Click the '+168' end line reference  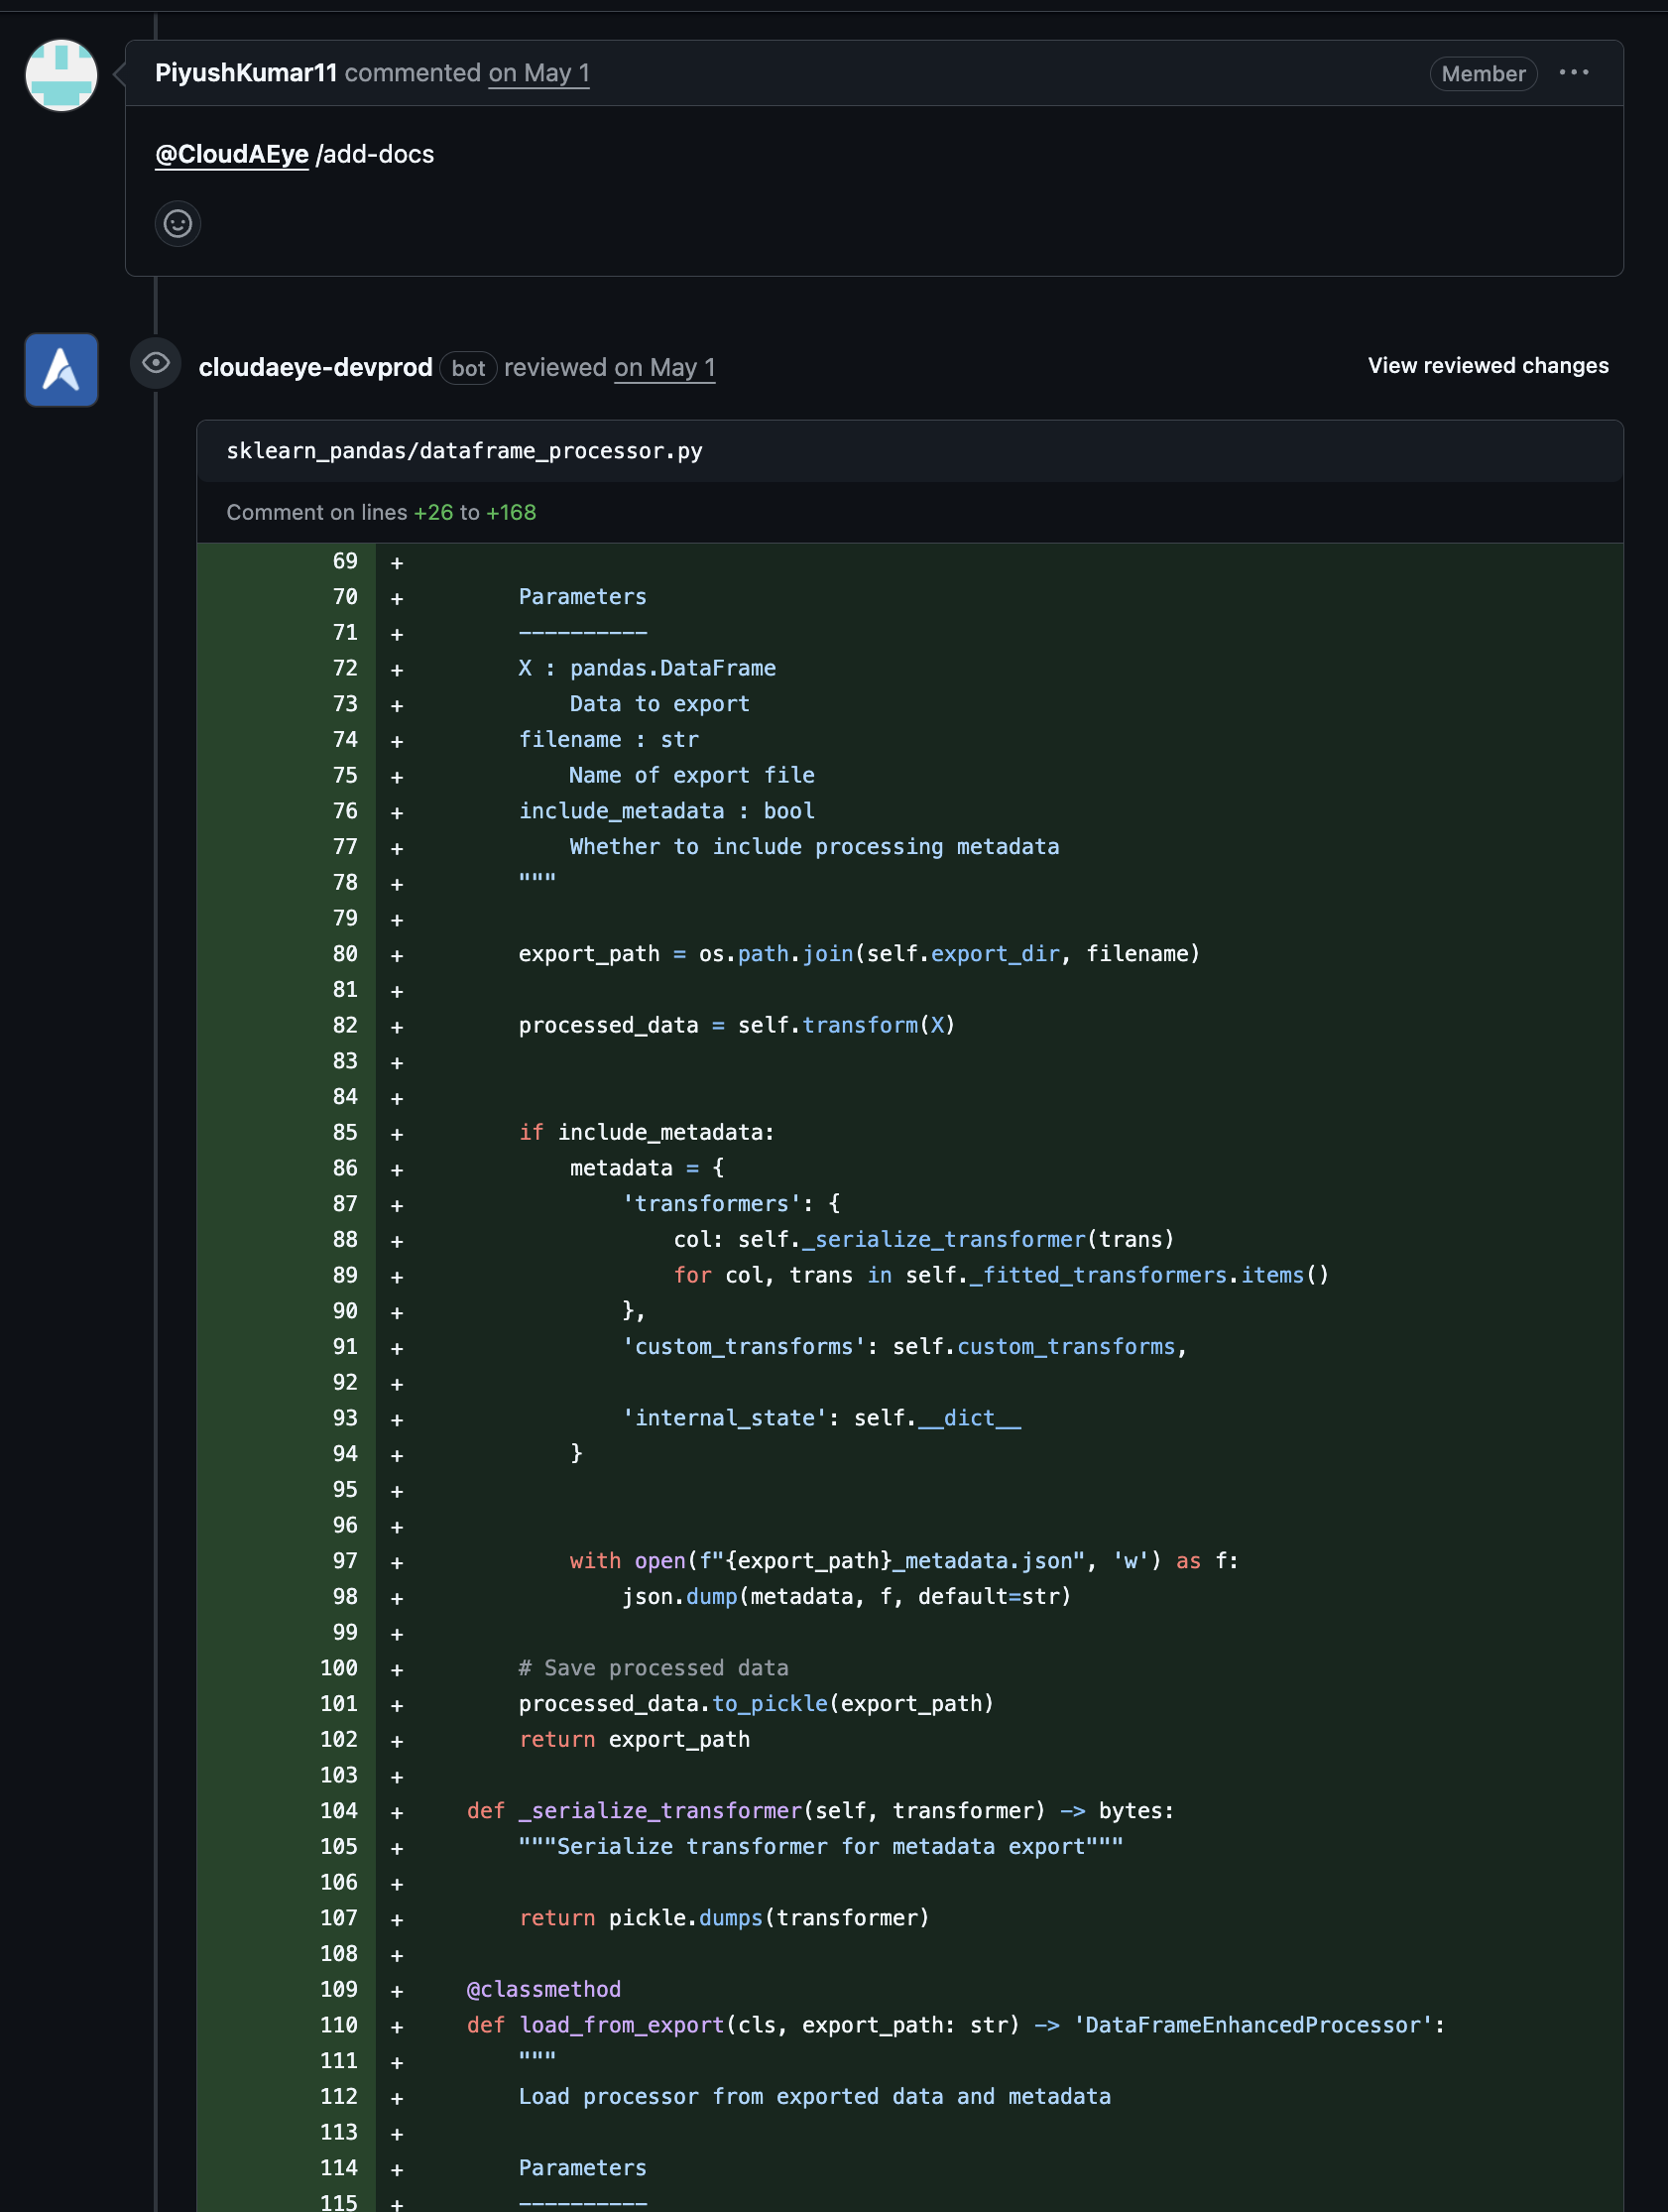click(x=511, y=512)
